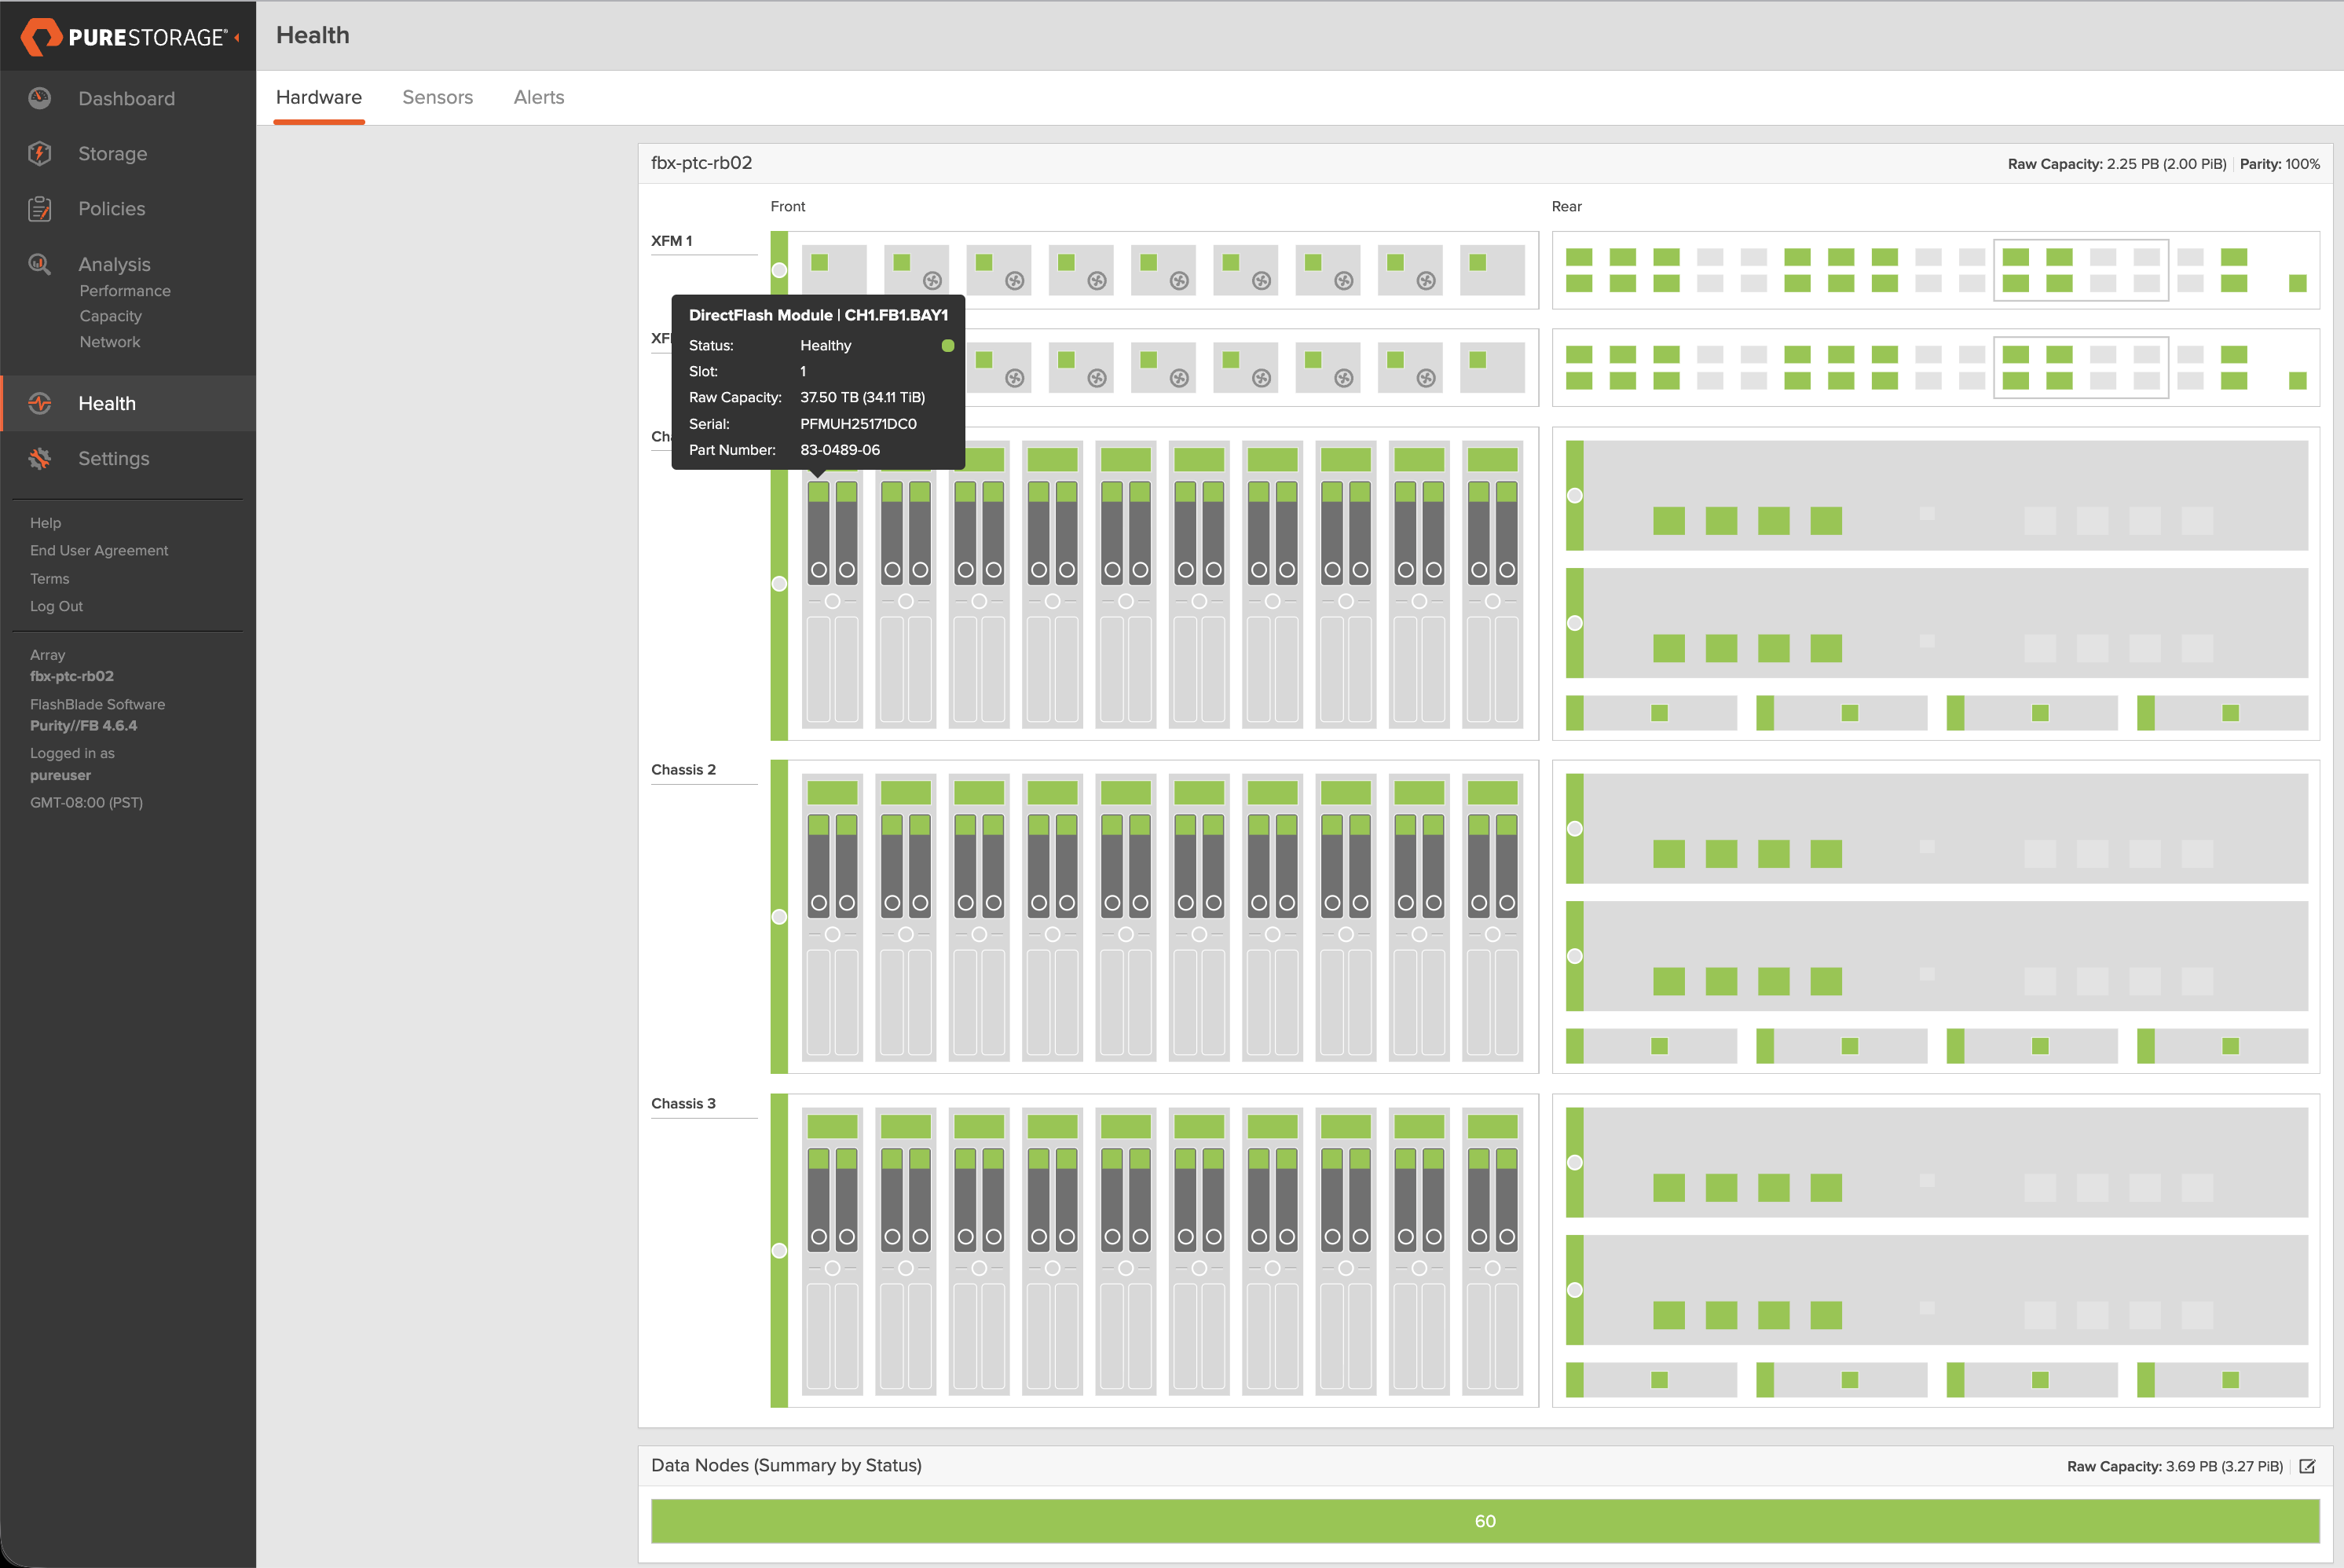Click the Help link
Viewport: 2344px width, 1568px height.
pyautogui.click(x=45, y=523)
